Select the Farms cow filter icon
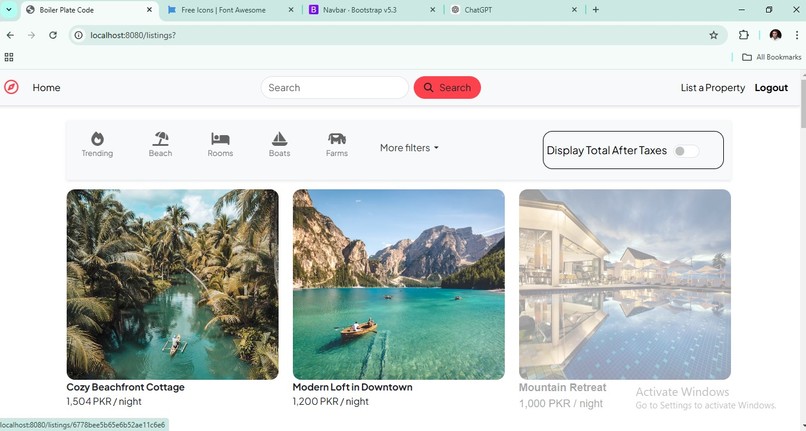This screenshot has height=431, width=806. (337, 138)
